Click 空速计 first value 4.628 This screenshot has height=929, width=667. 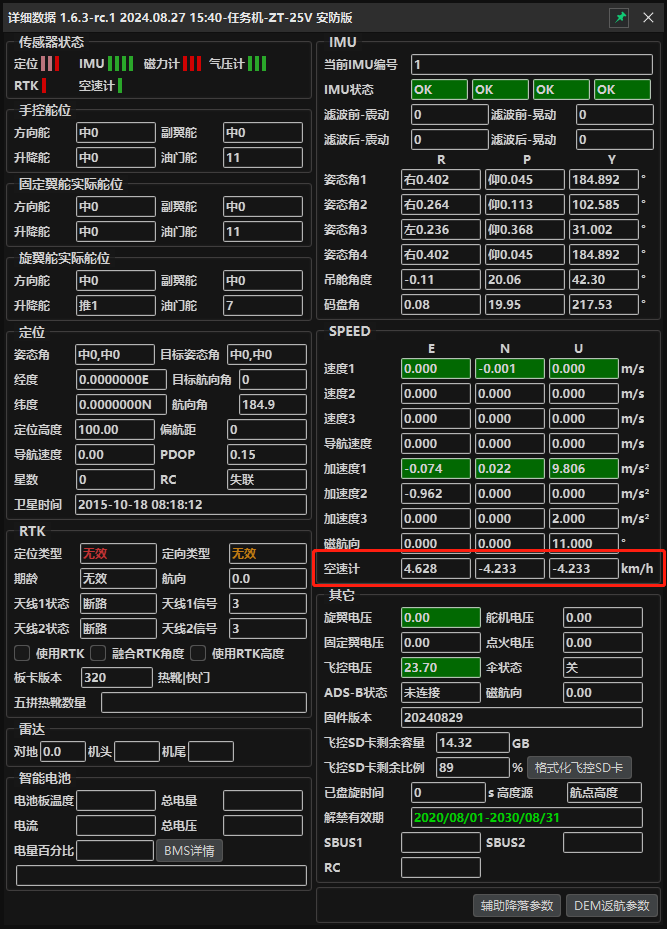click(435, 569)
